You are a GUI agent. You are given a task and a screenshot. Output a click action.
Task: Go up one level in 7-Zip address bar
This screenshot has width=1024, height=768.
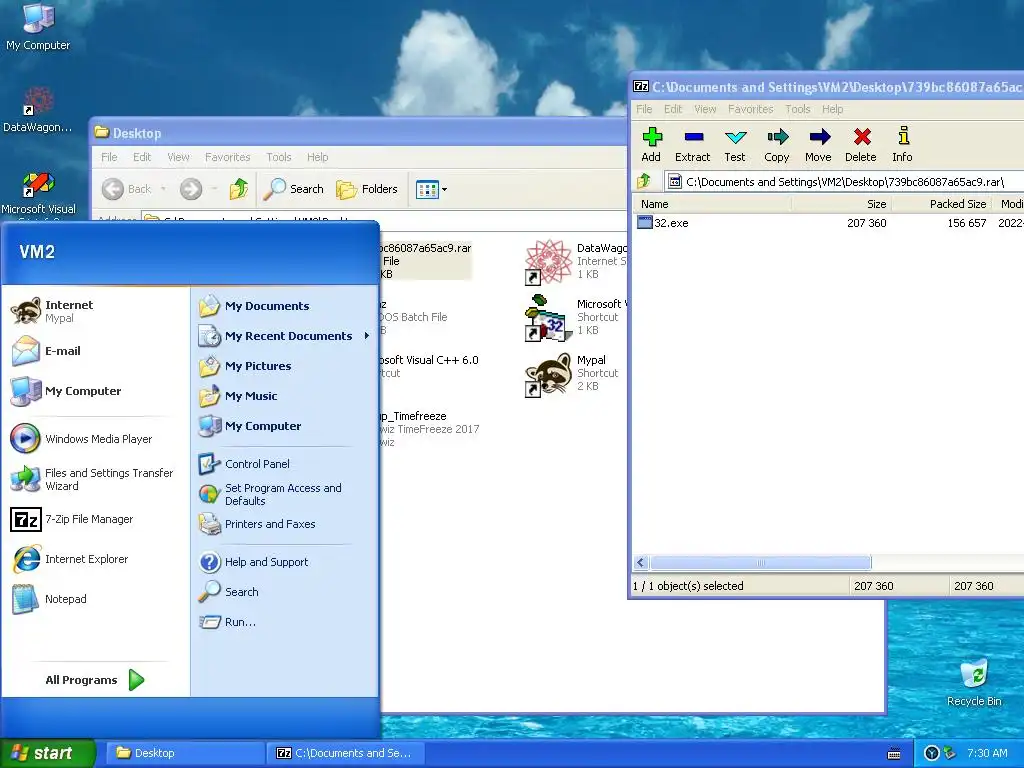pyautogui.click(x=644, y=182)
